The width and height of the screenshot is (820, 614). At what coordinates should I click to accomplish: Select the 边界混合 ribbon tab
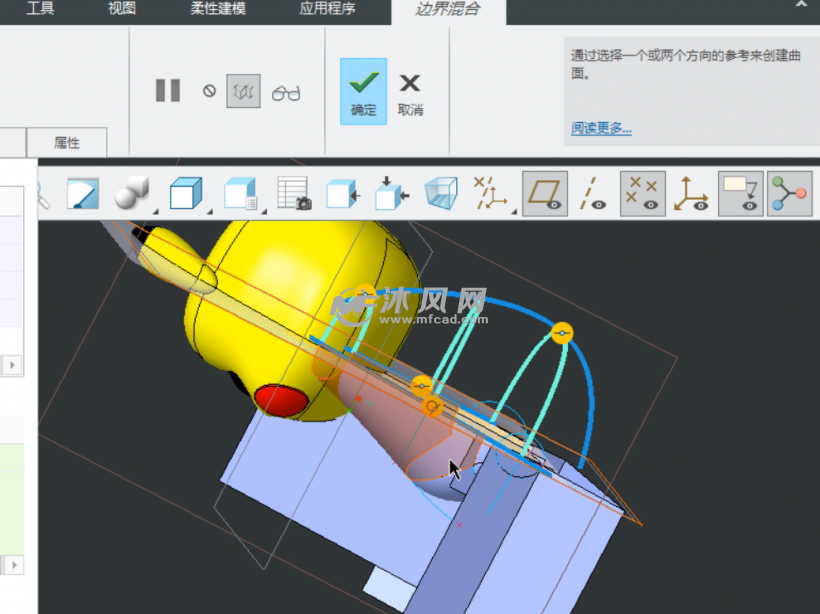coord(448,10)
